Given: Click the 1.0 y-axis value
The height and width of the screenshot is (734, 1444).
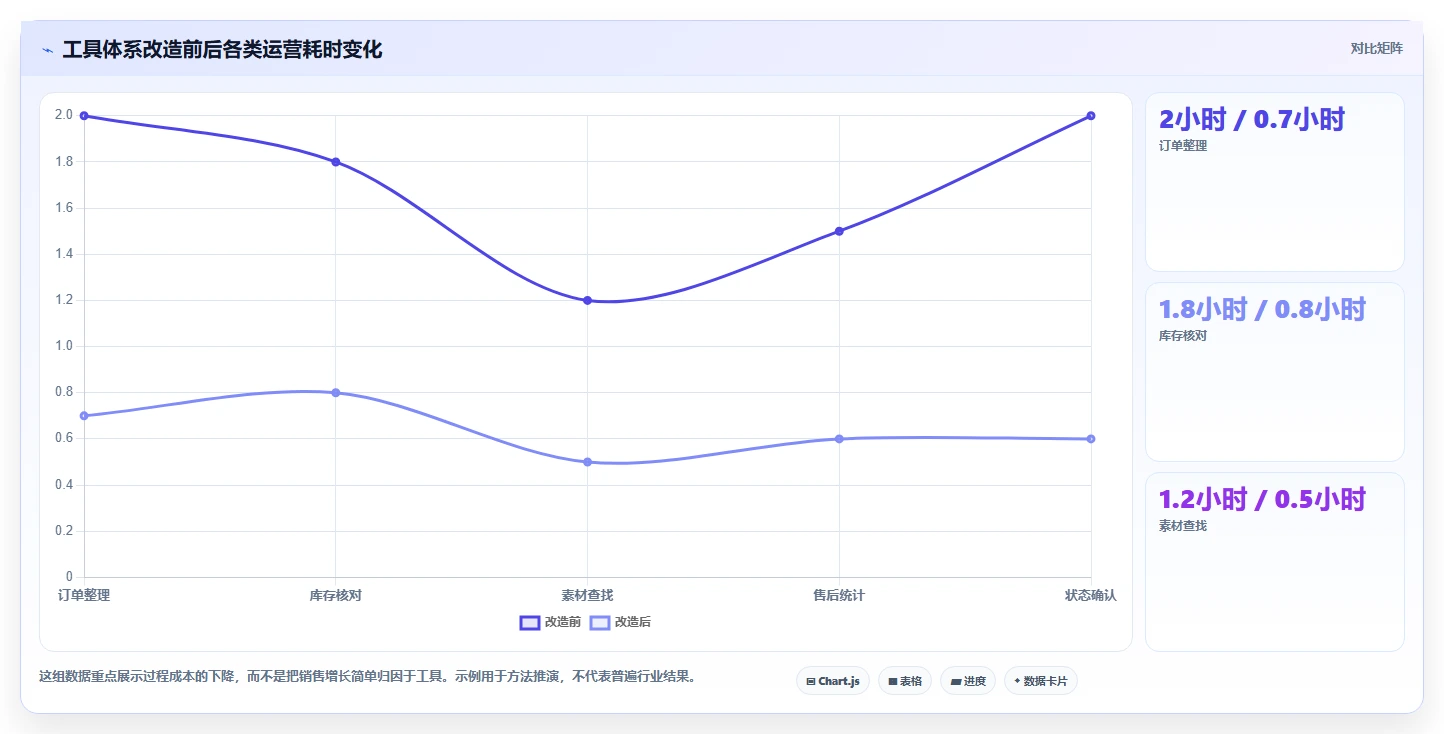Looking at the screenshot, I should click(x=64, y=346).
